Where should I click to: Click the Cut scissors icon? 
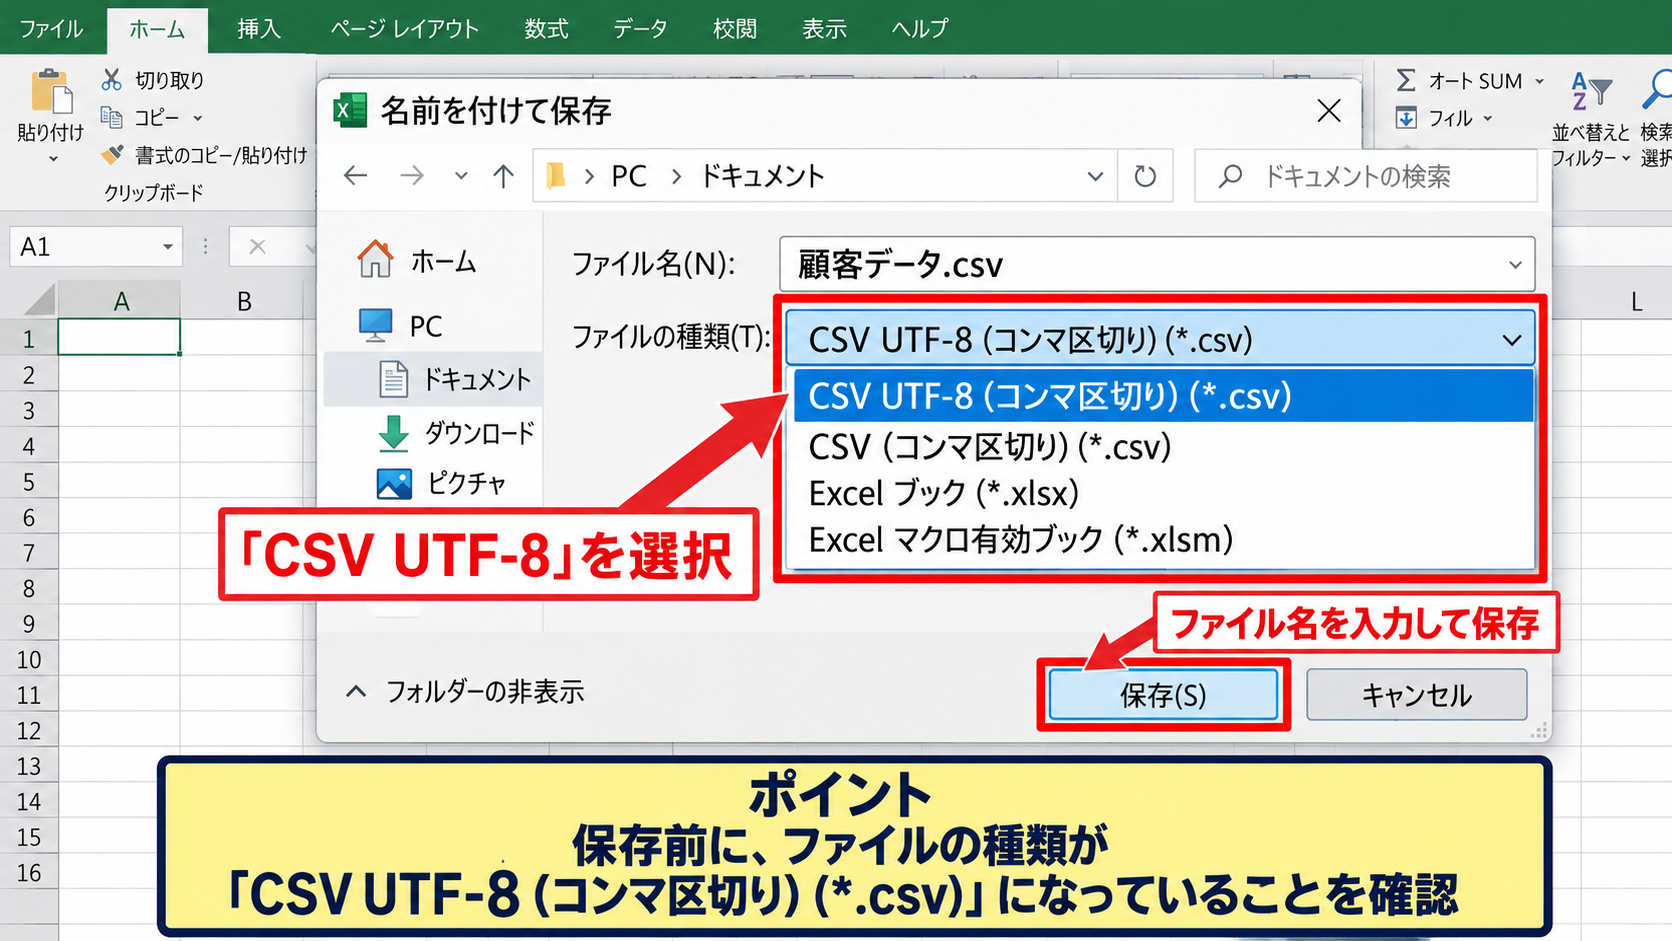[111, 80]
